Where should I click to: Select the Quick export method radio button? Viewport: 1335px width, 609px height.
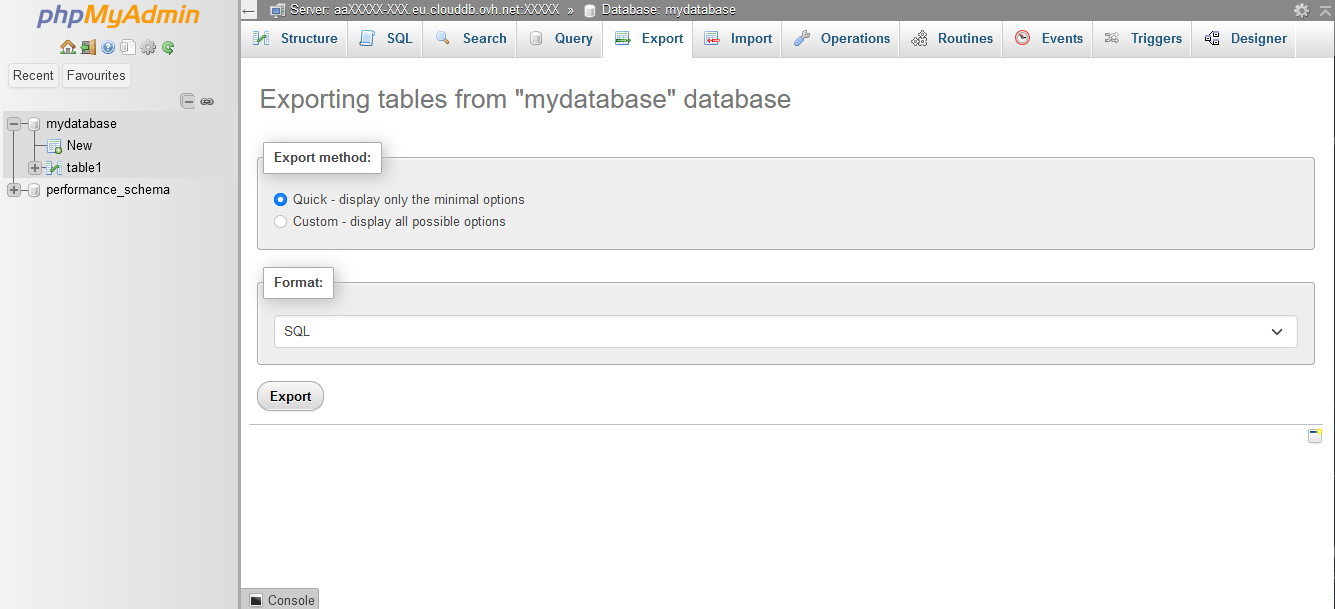280,199
